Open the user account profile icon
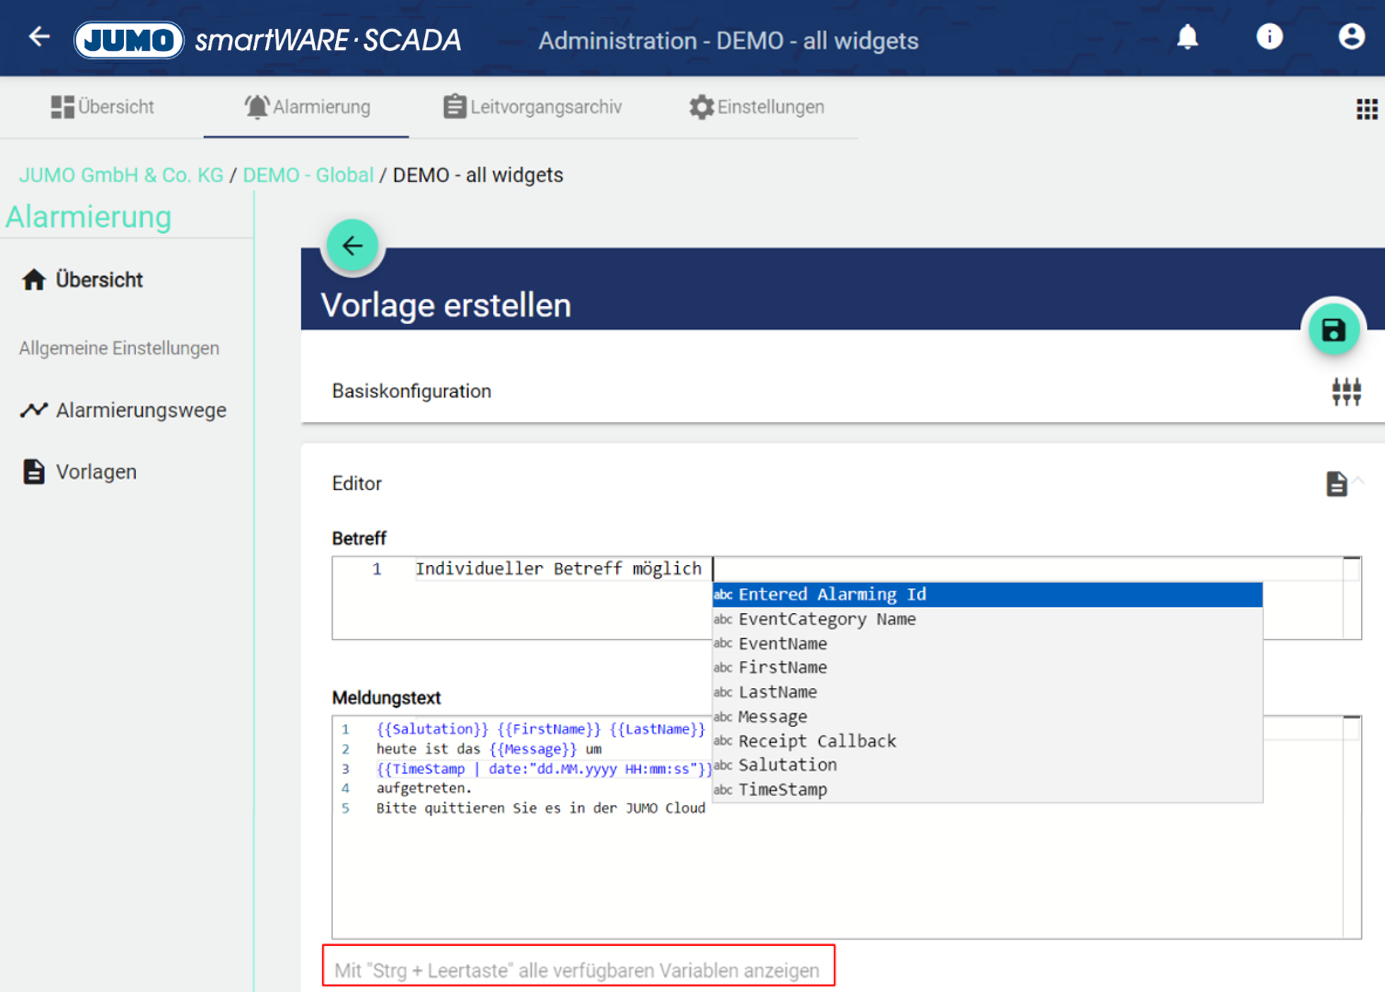The image size is (1385, 992). point(1351,38)
